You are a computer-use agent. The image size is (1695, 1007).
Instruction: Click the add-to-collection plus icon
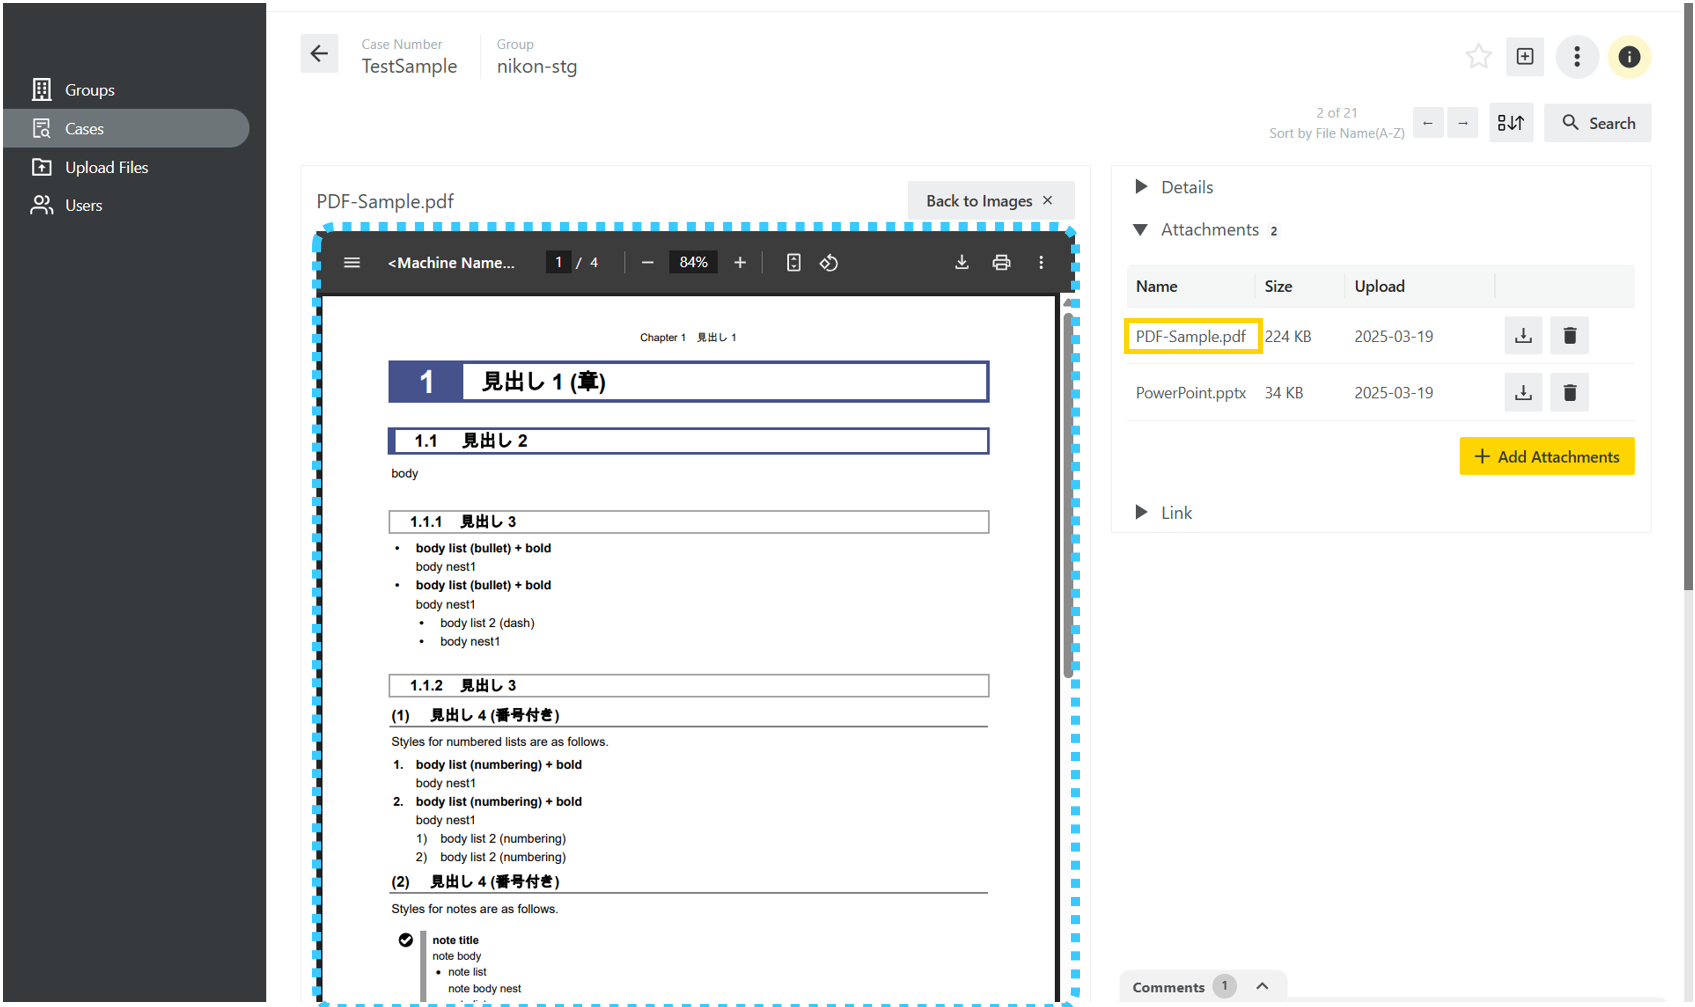(x=1525, y=57)
